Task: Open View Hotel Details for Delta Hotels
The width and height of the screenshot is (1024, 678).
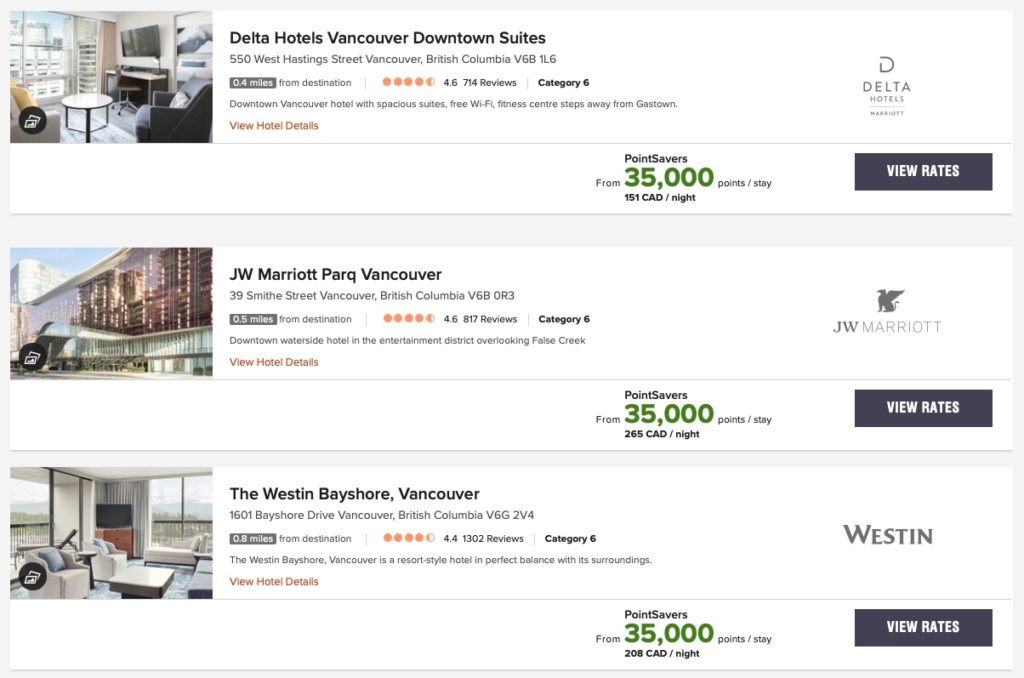Action: pyautogui.click(x=274, y=126)
